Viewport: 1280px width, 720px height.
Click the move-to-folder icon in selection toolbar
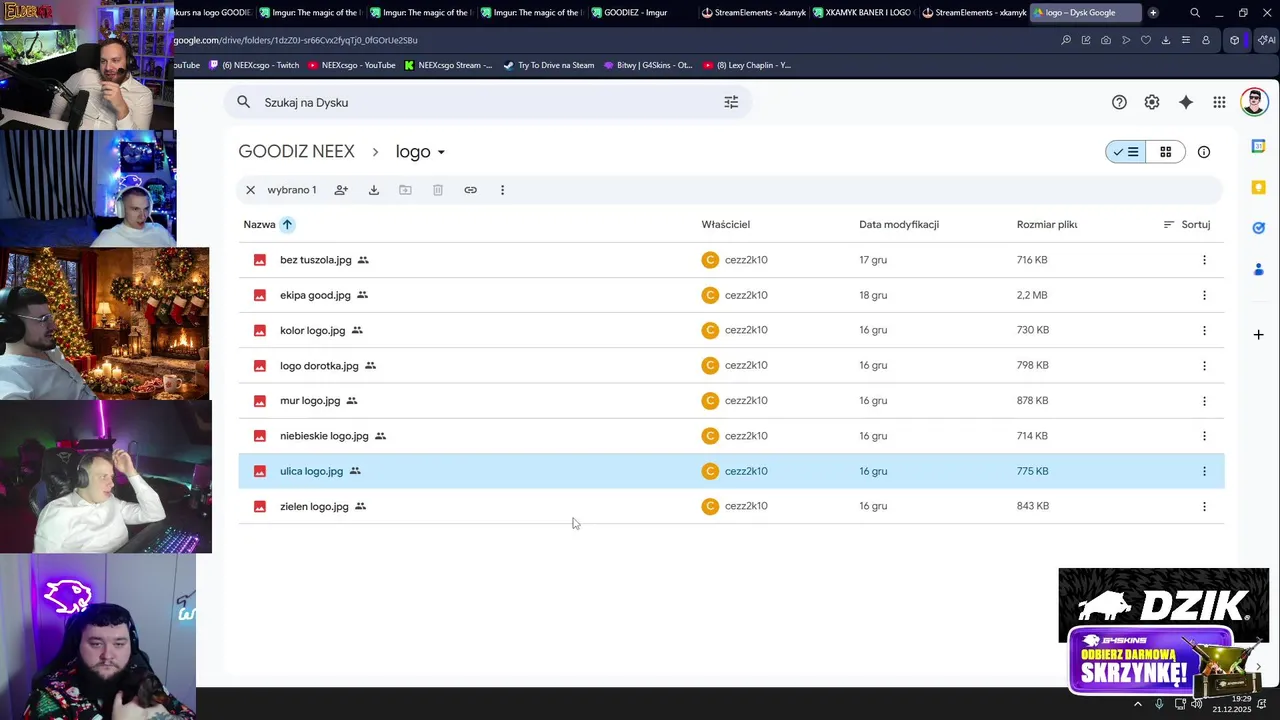405,190
